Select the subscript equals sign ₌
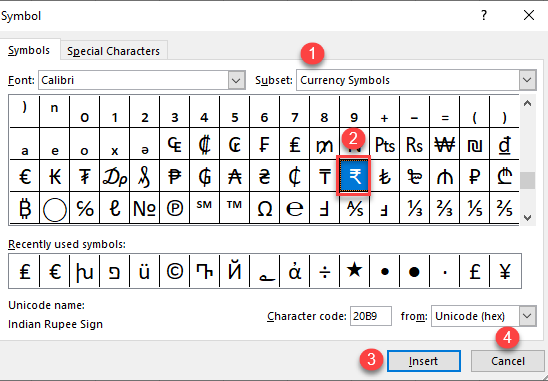 [445, 112]
